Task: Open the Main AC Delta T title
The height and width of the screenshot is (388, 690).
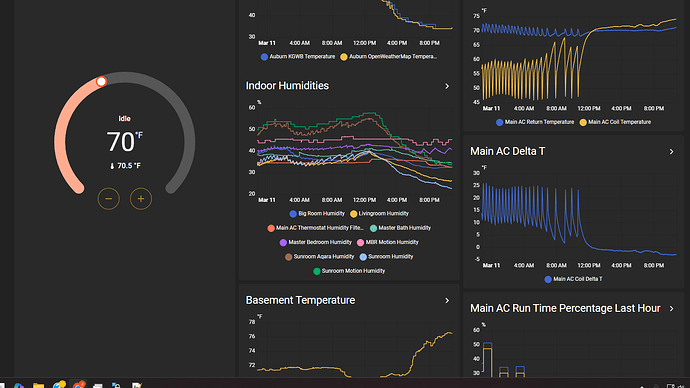Action: point(508,151)
